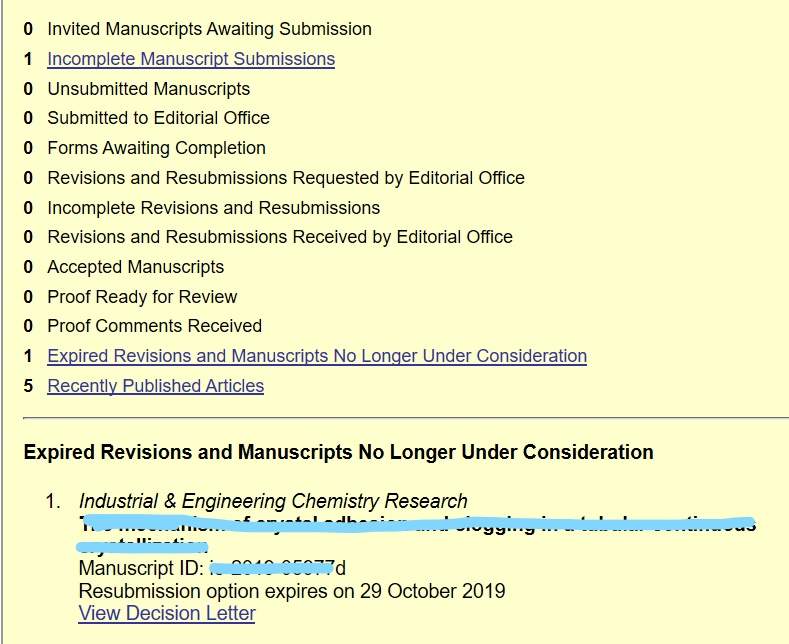This screenshot has width=789, height=644.
Task: Click the Invited Manuscripts Awaiting Submission row
Action: (209, 29)
